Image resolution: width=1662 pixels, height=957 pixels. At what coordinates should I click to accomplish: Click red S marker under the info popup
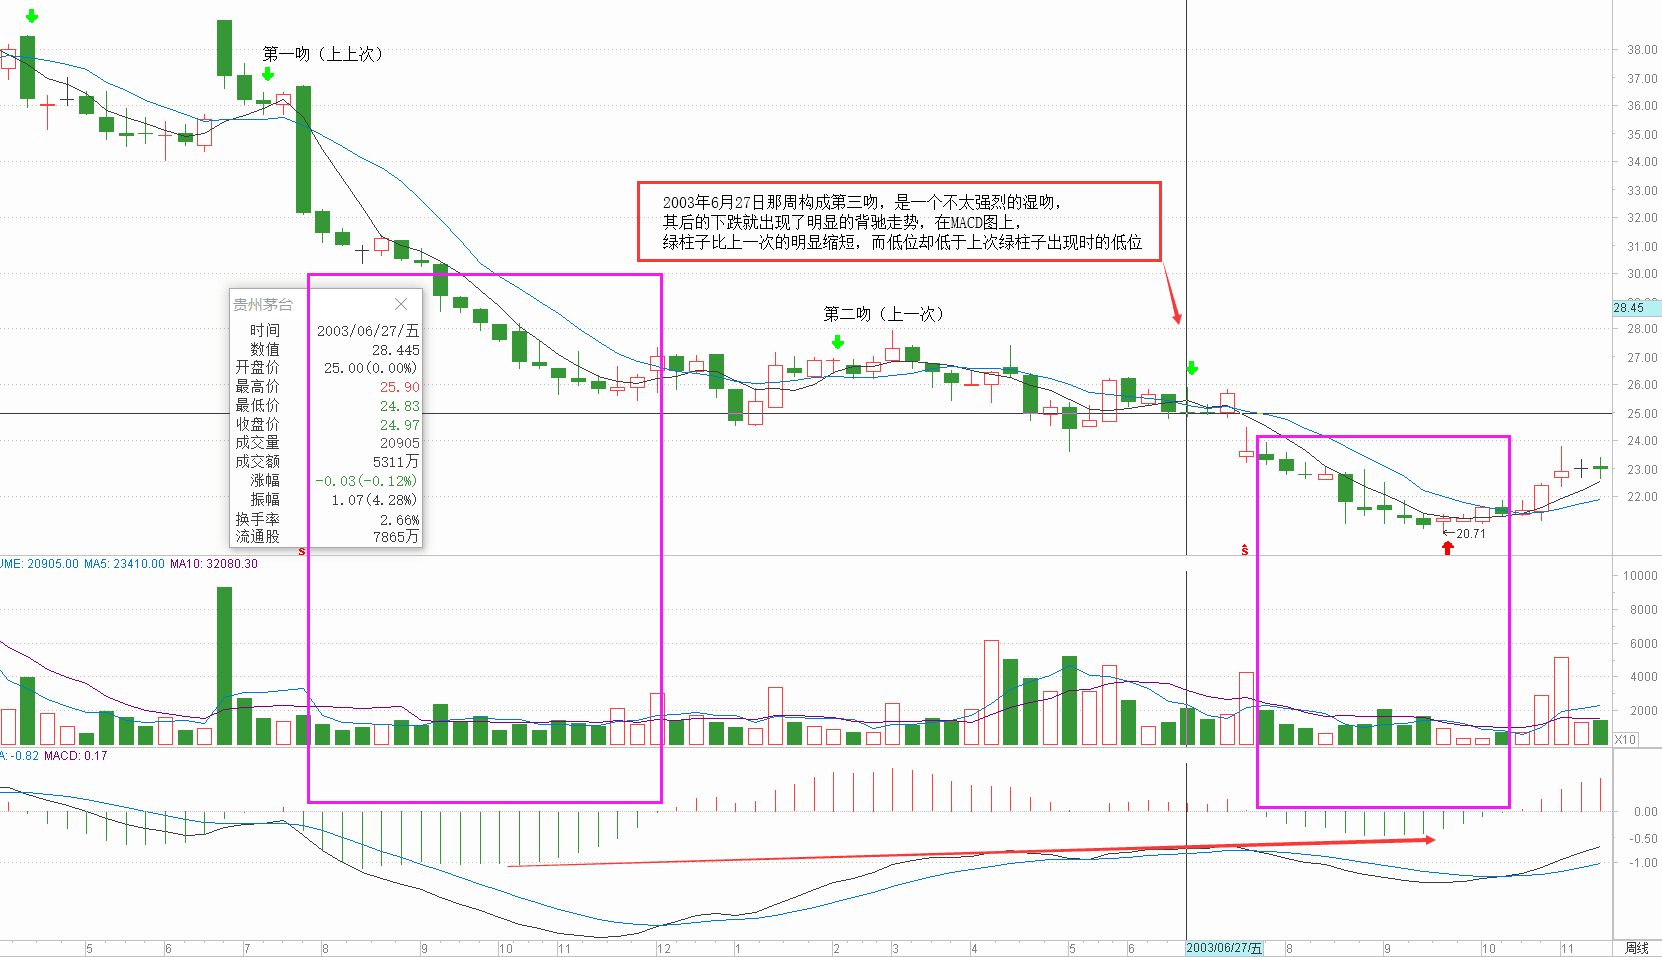tap(302, 551)
